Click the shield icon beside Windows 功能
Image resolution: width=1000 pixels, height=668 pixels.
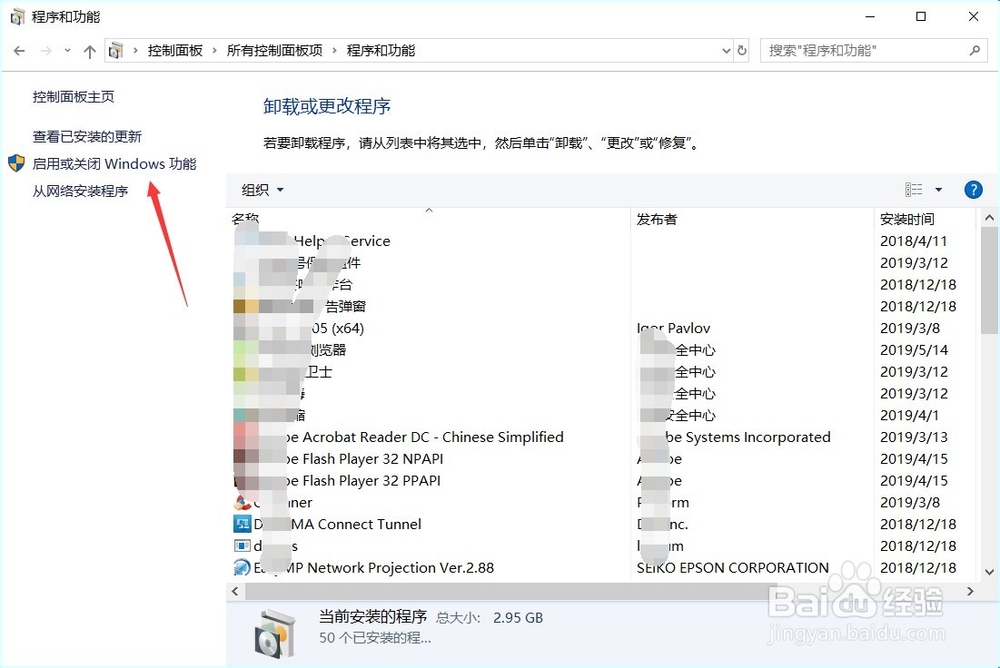pos(17,163)
